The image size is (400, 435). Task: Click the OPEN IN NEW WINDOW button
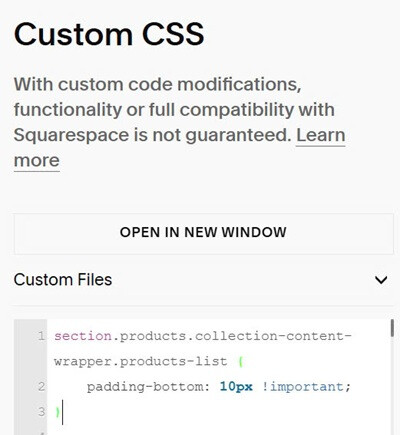point(204,234)
